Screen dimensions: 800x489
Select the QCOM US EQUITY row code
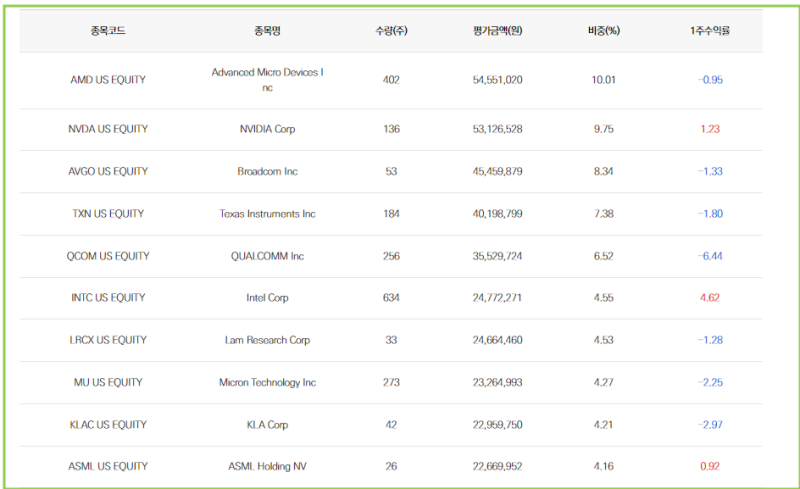[x=108, y=256]
